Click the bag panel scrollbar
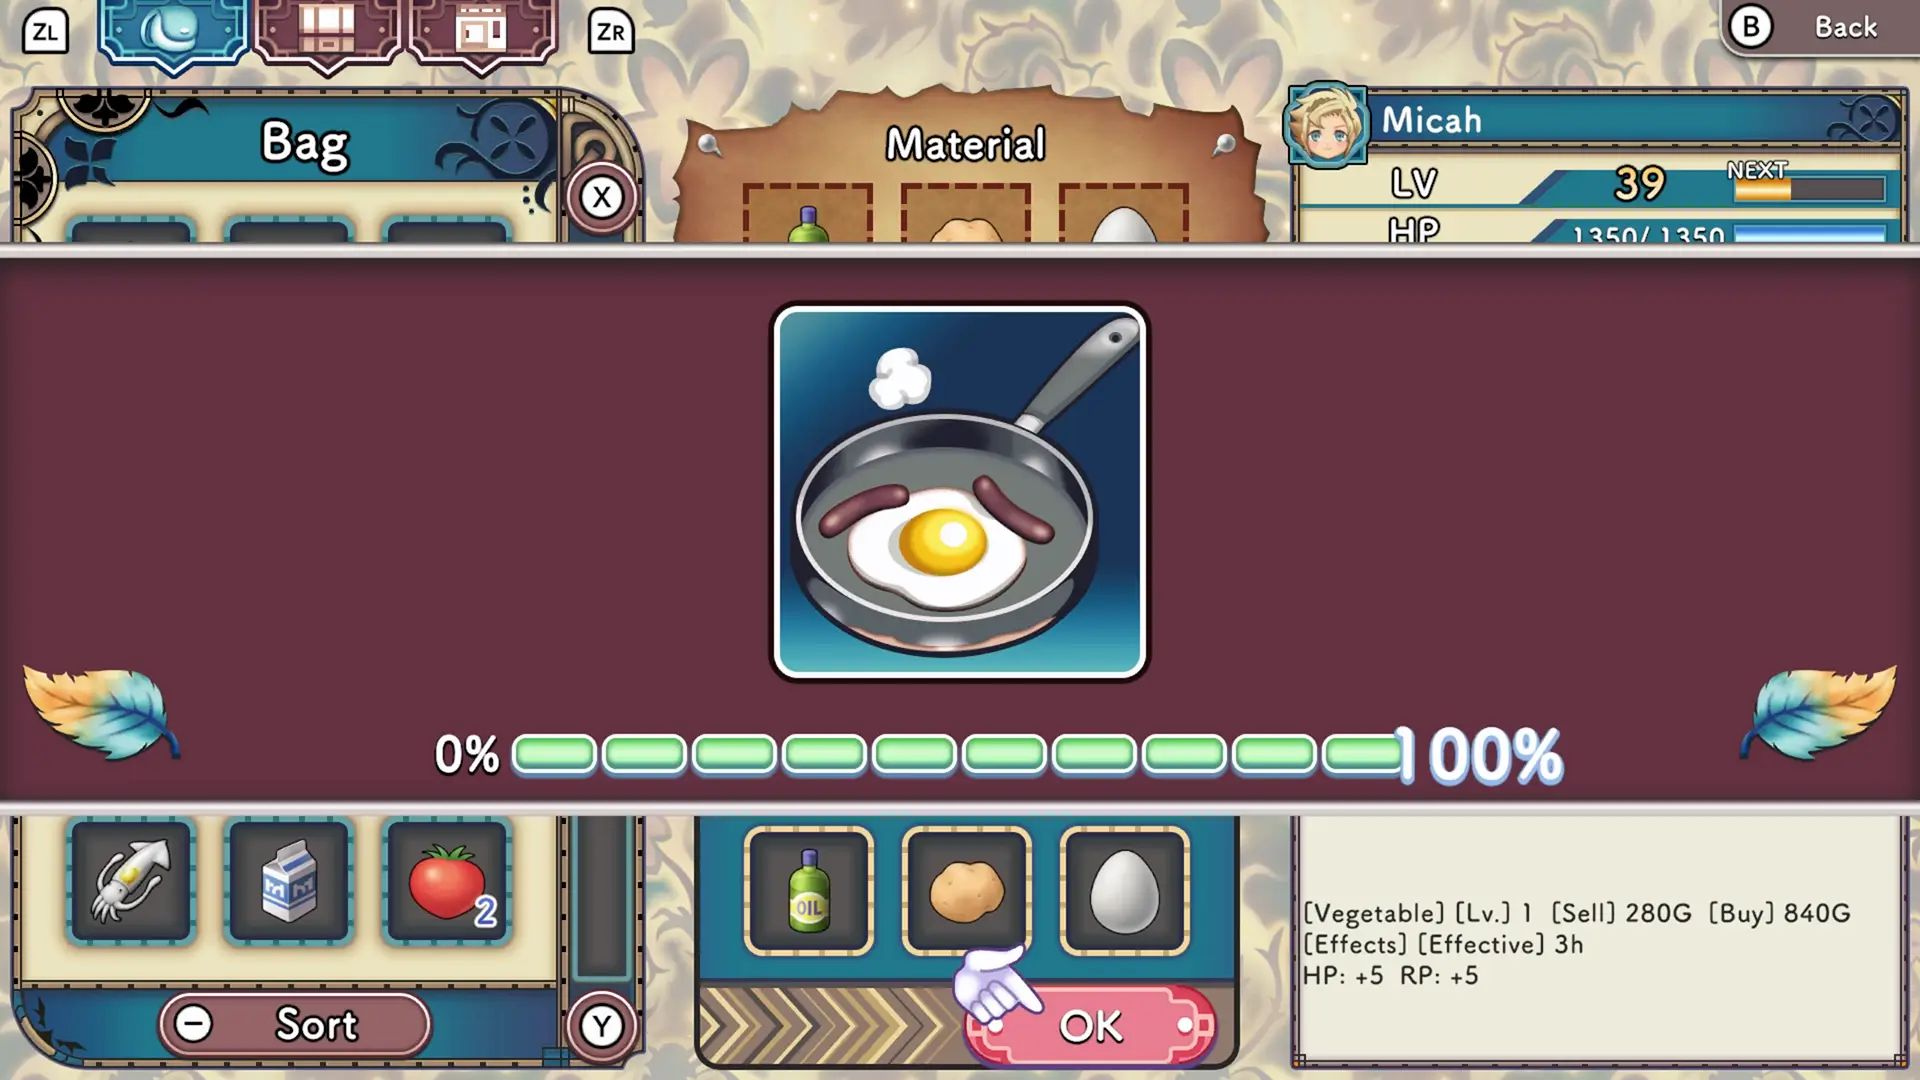 click(x=601, y=895)
